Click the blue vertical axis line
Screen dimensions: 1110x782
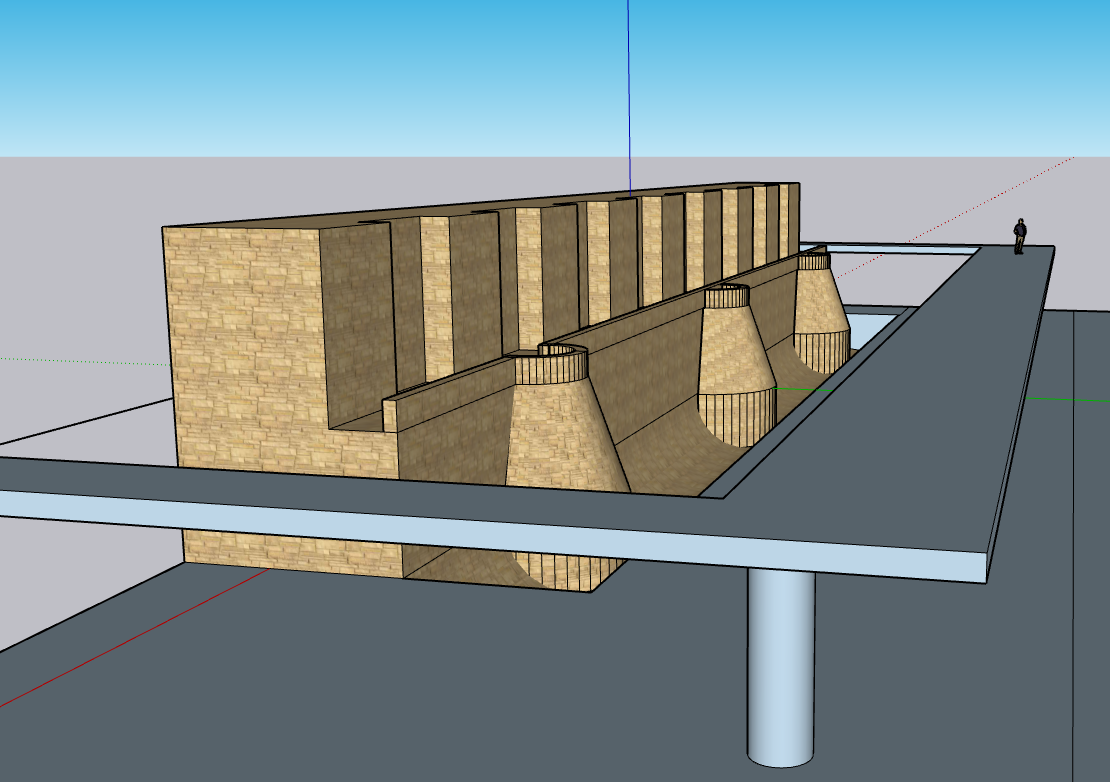click(x=629, y=90)
